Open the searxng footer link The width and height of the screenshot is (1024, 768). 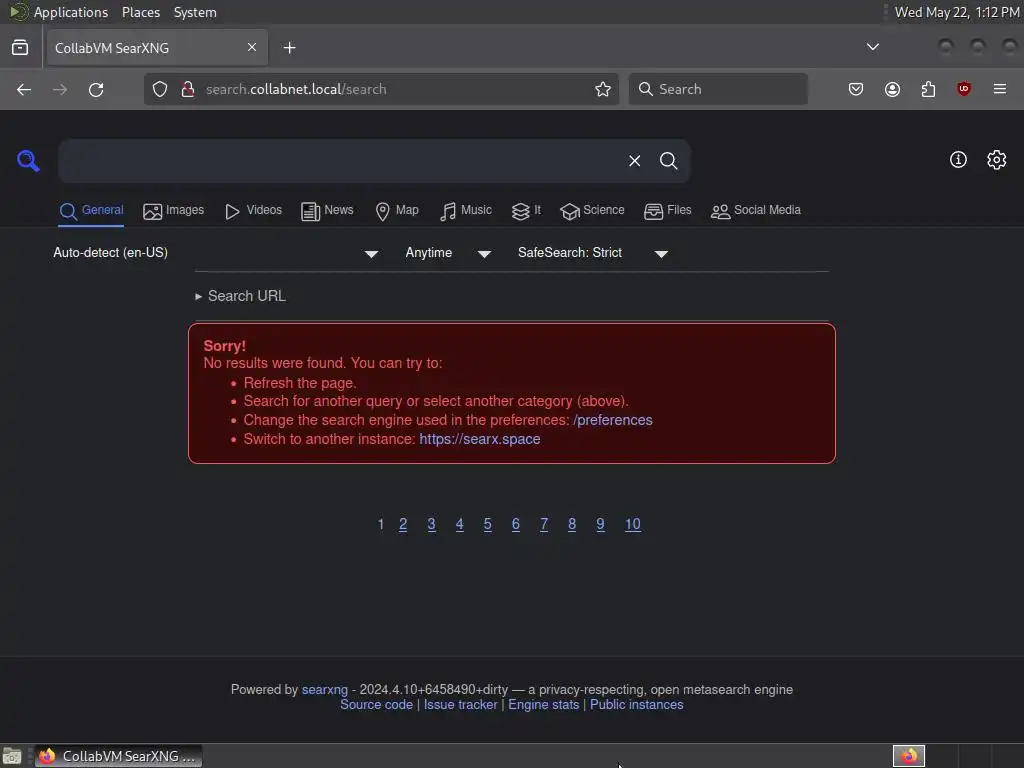pyautogui.click(x=325, y=690)
